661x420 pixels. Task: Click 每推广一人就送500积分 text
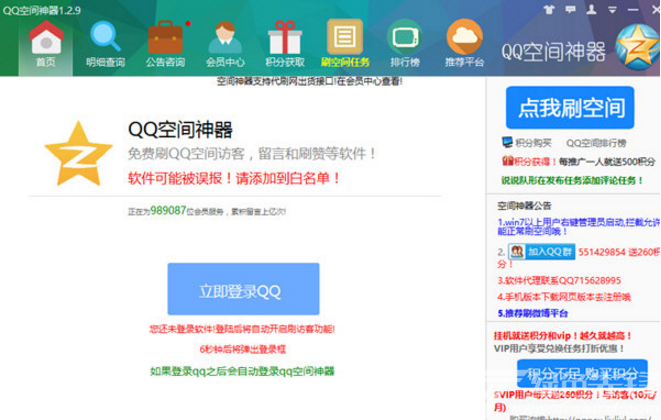pyautogui.click(x=607, y=162)
